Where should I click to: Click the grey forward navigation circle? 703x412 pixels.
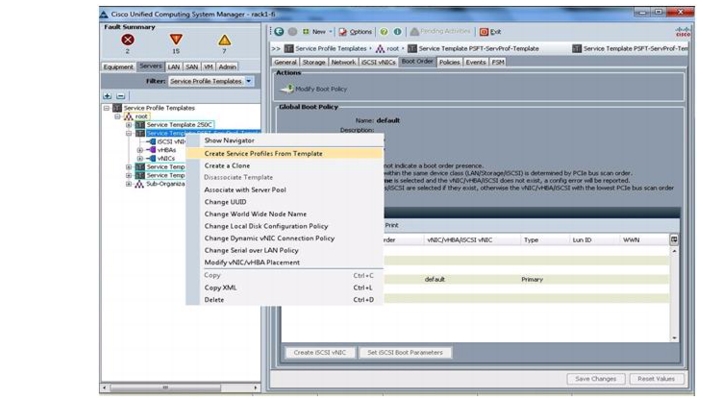point(292,31)
